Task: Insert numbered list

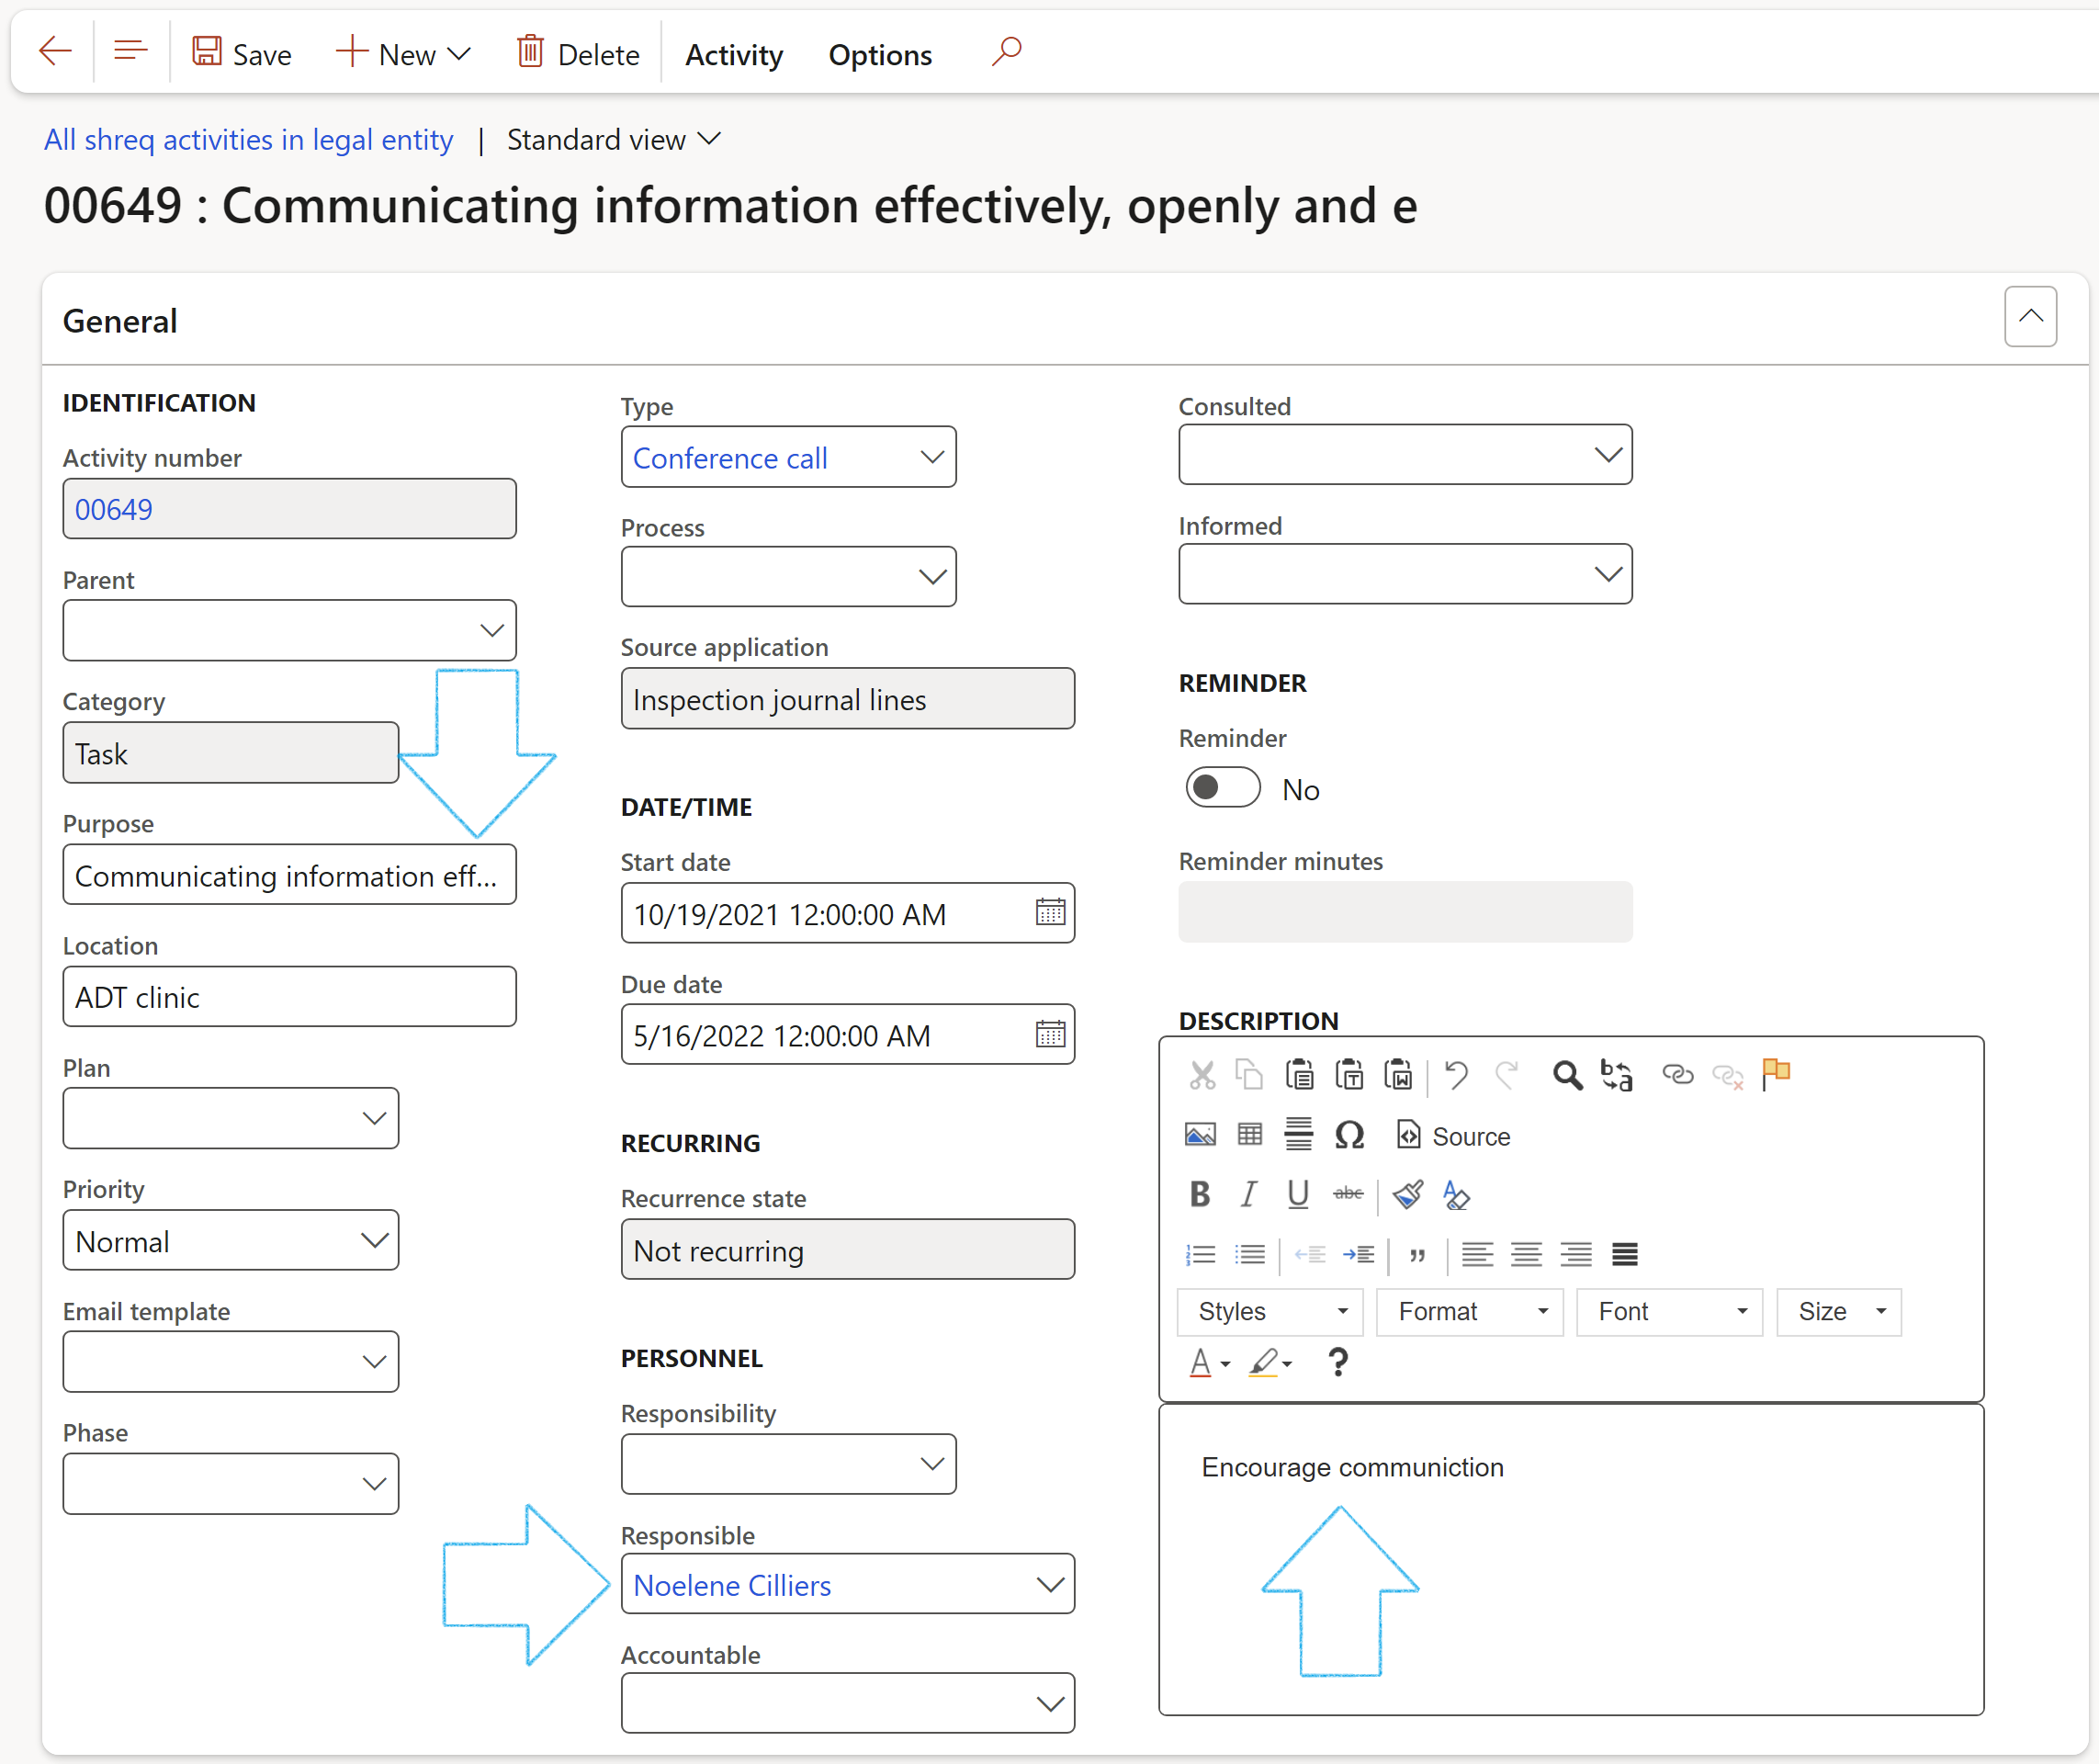Action: point(1200,1254)
